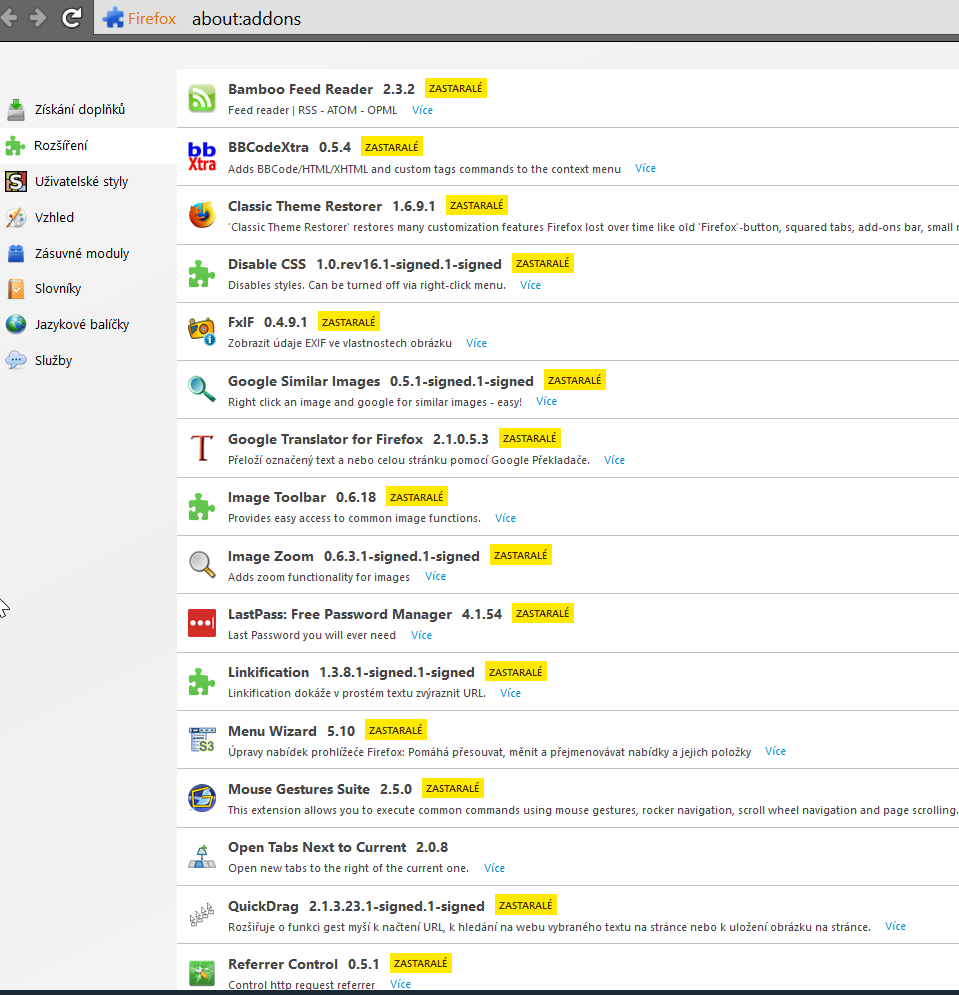Screen dimensions: 959x995
Task: Click the browser forward arrow
Action: pos(39,18)
